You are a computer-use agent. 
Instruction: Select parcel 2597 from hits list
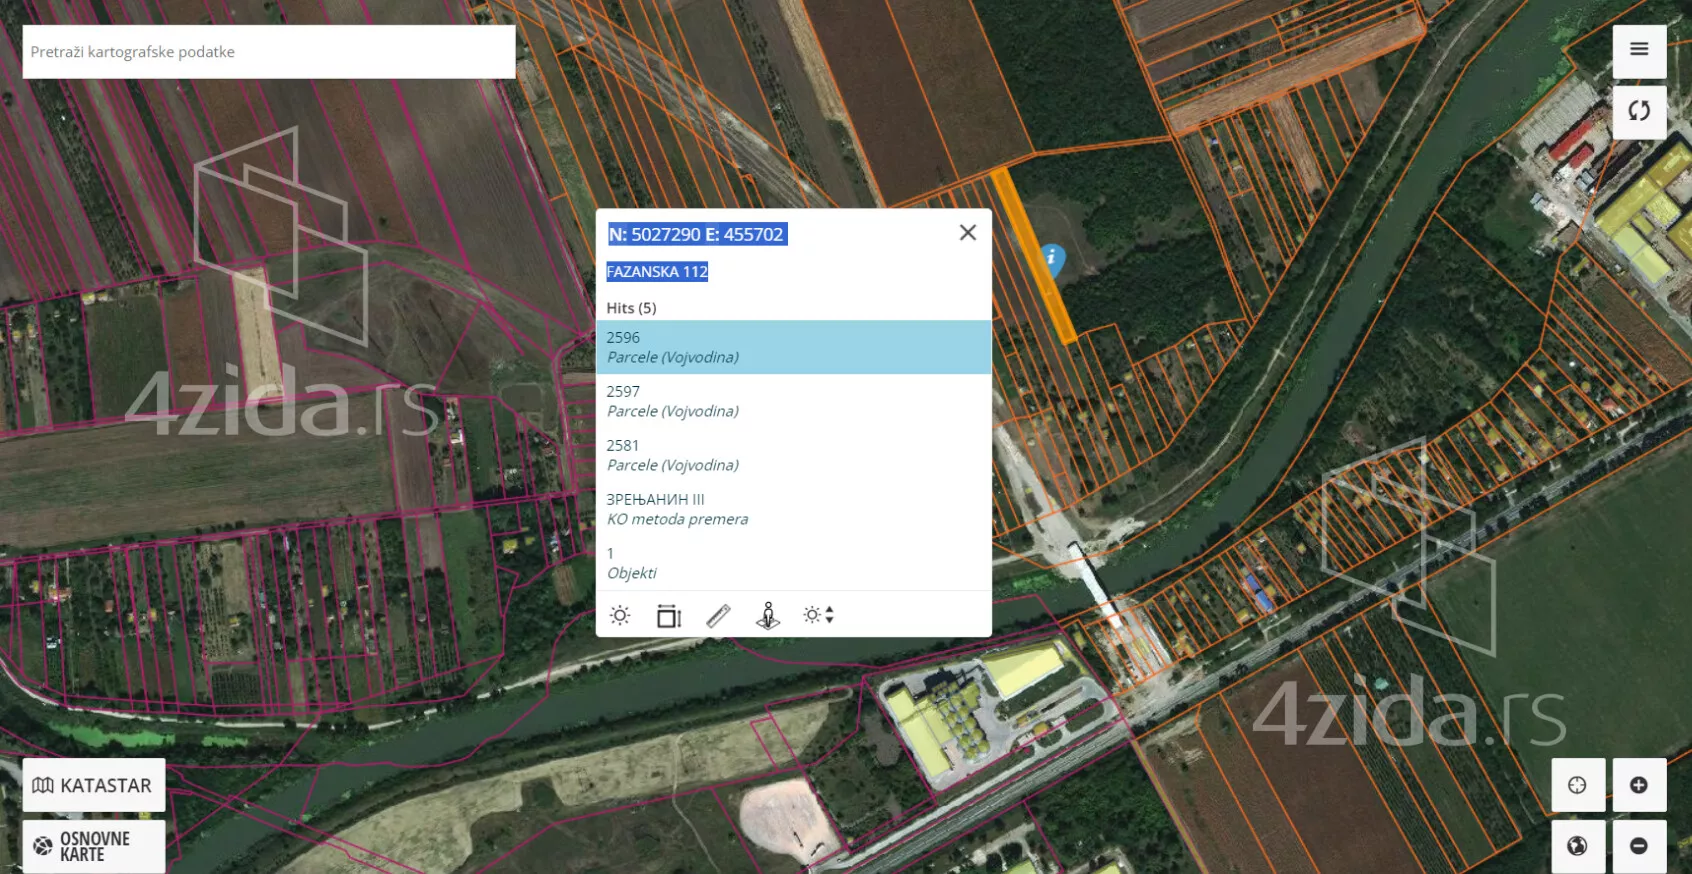793,401
